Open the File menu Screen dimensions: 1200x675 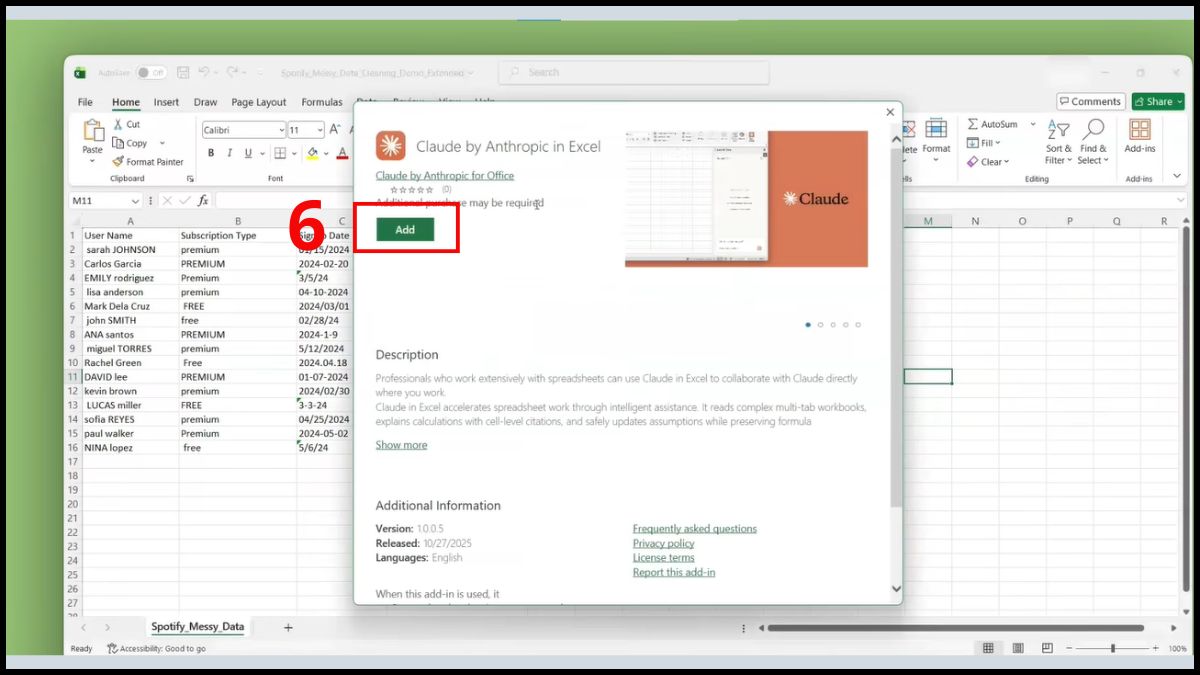(85, 102)
